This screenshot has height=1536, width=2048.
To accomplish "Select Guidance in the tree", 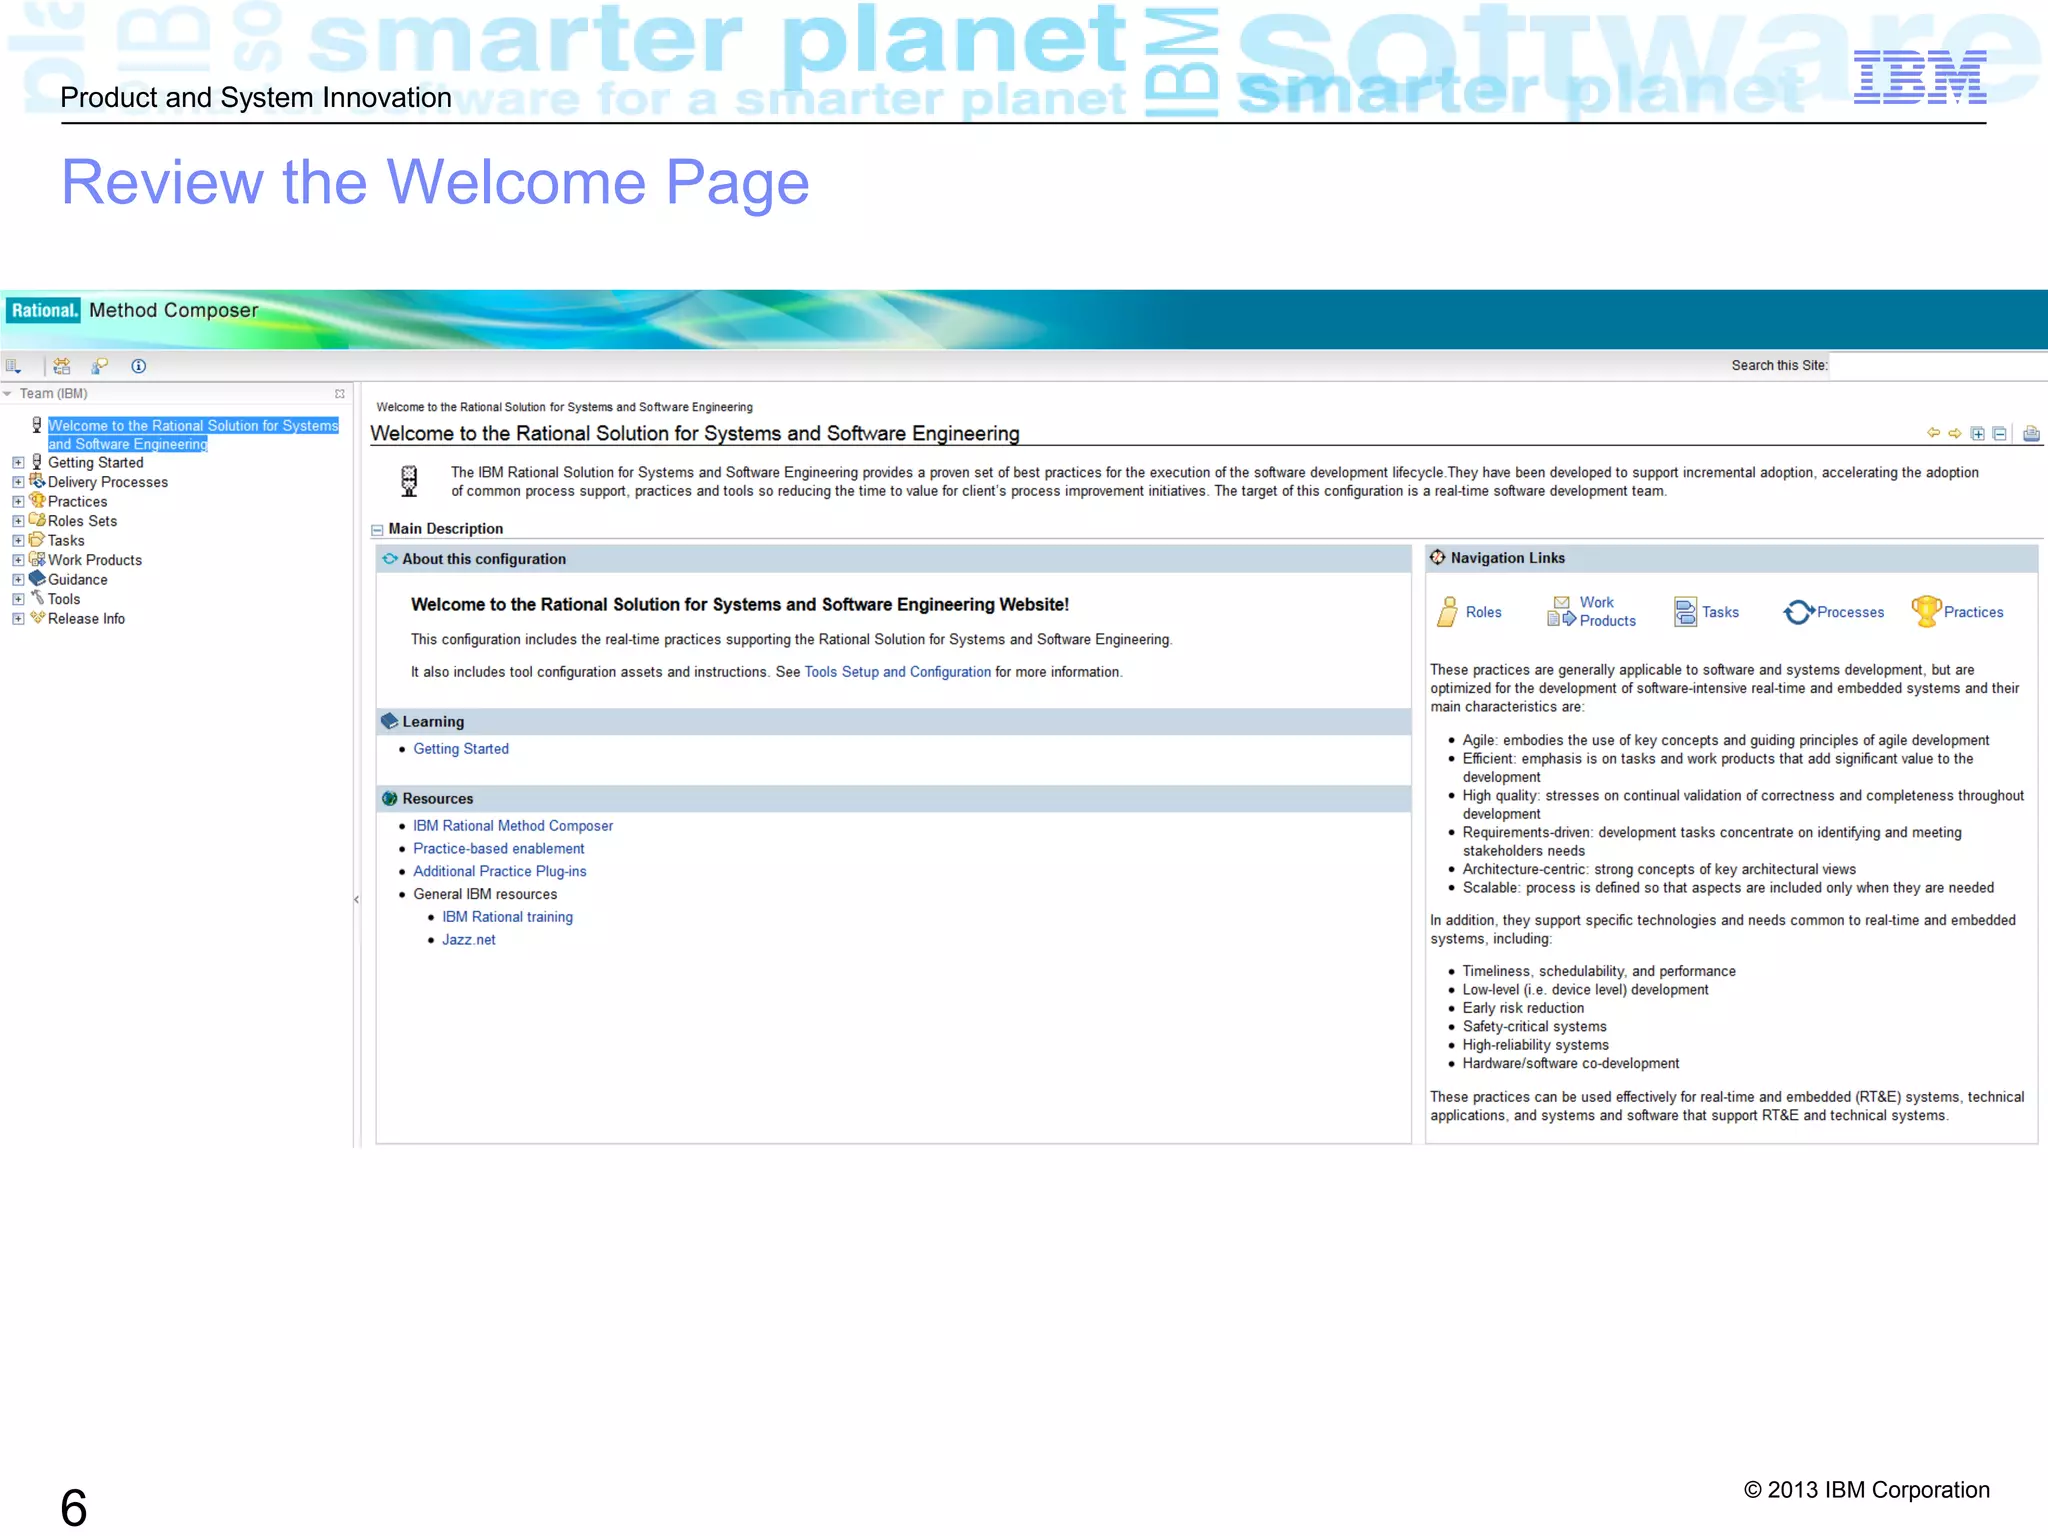I will click(78, 579).
